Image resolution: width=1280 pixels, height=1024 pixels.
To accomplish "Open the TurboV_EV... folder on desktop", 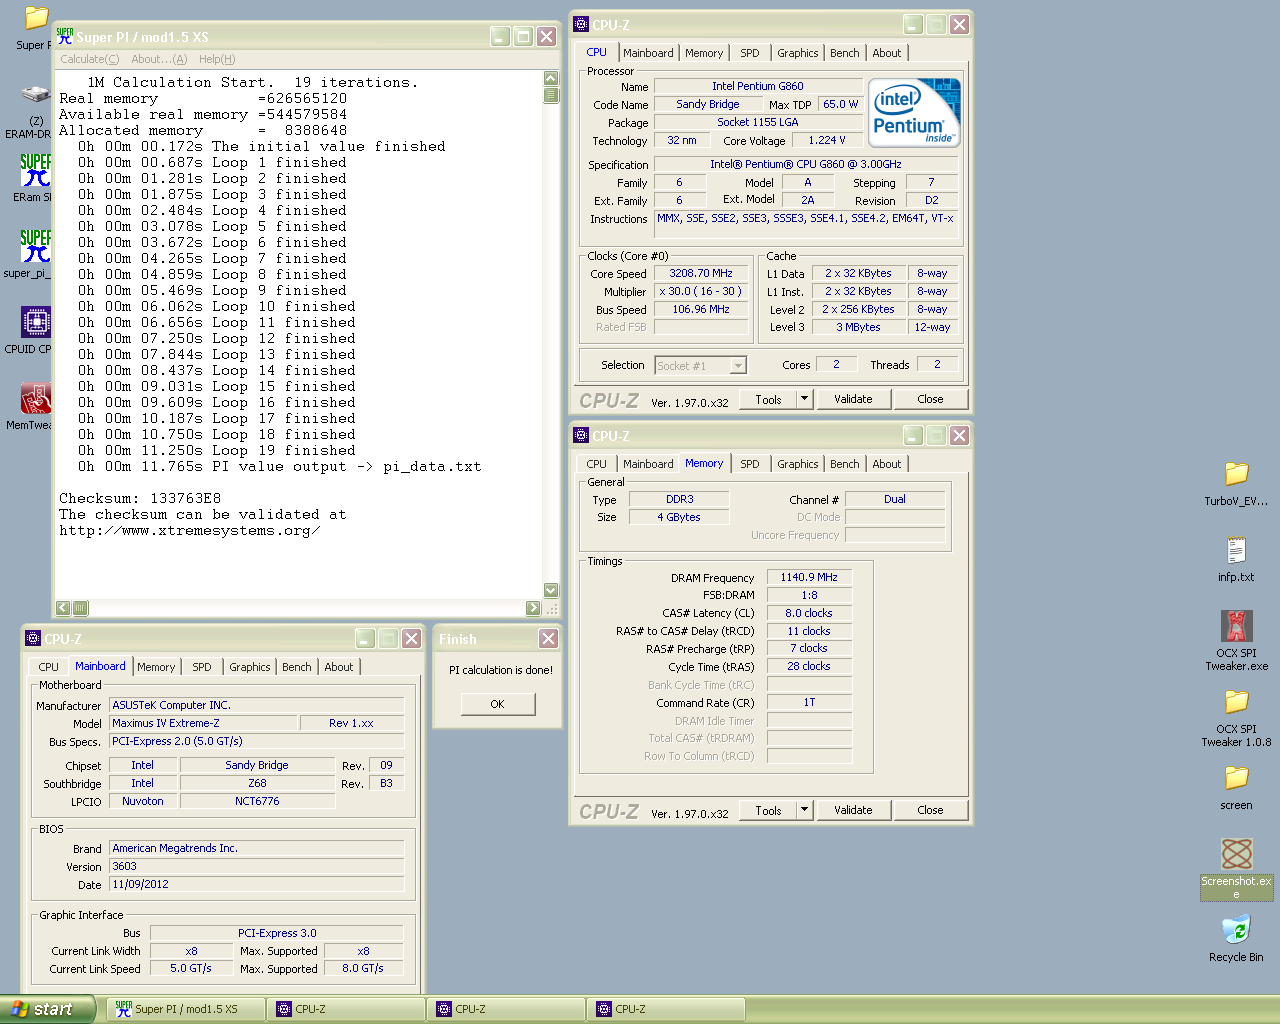I will tap(1236, 473).
